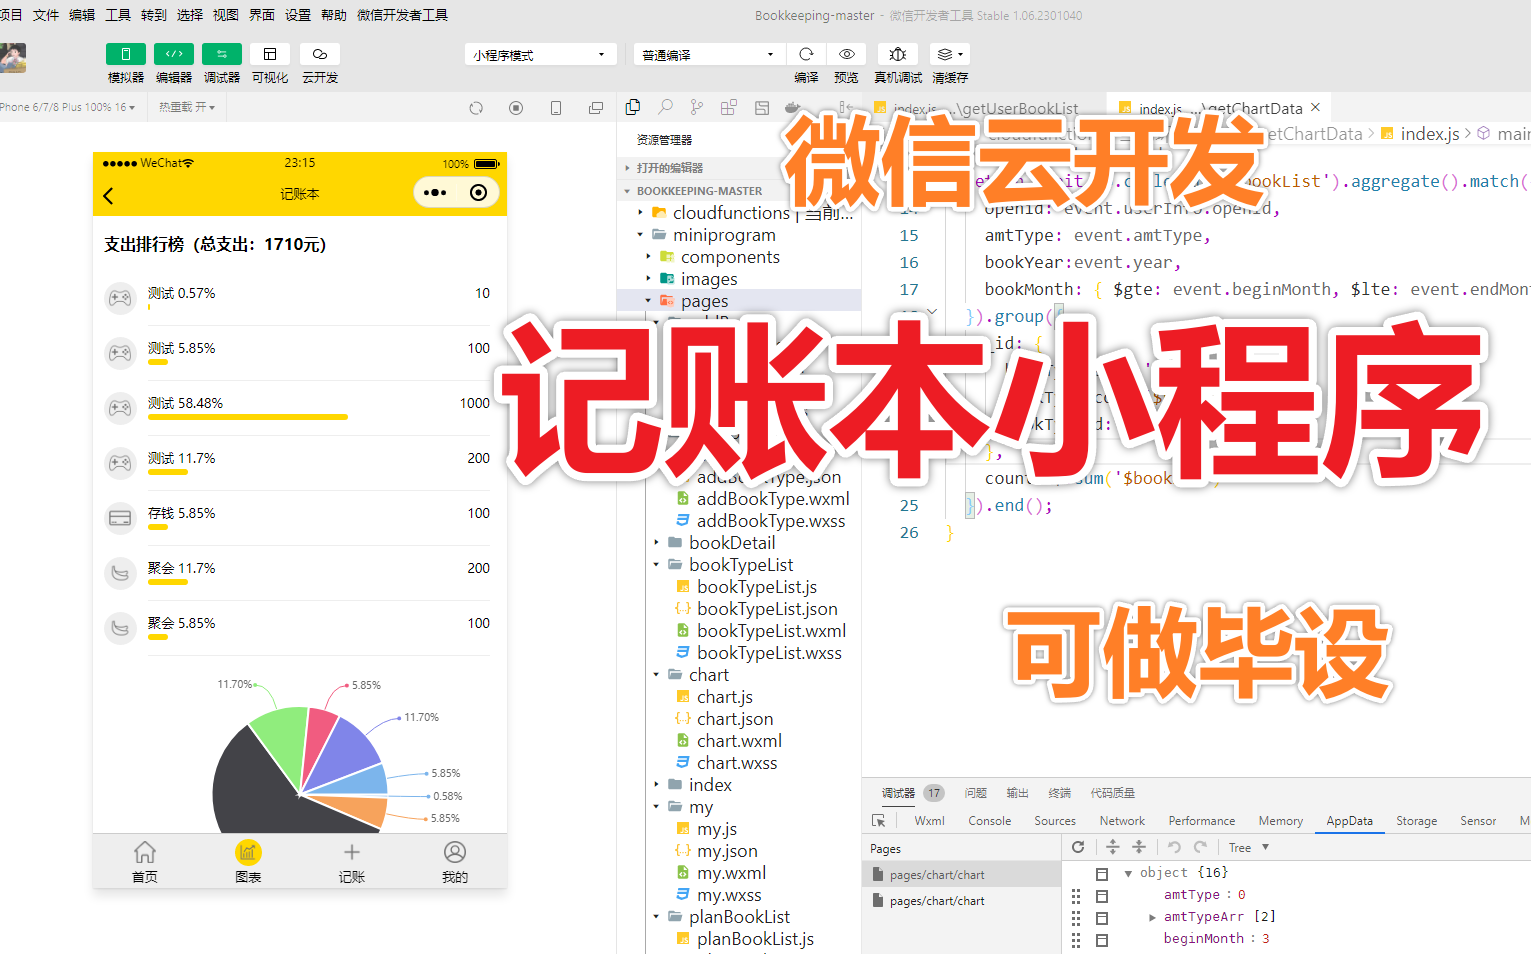The height and width of the screenshot is (954, 1531).
Task: Tap the 测试 58.48% expense row
Action: 298,408
